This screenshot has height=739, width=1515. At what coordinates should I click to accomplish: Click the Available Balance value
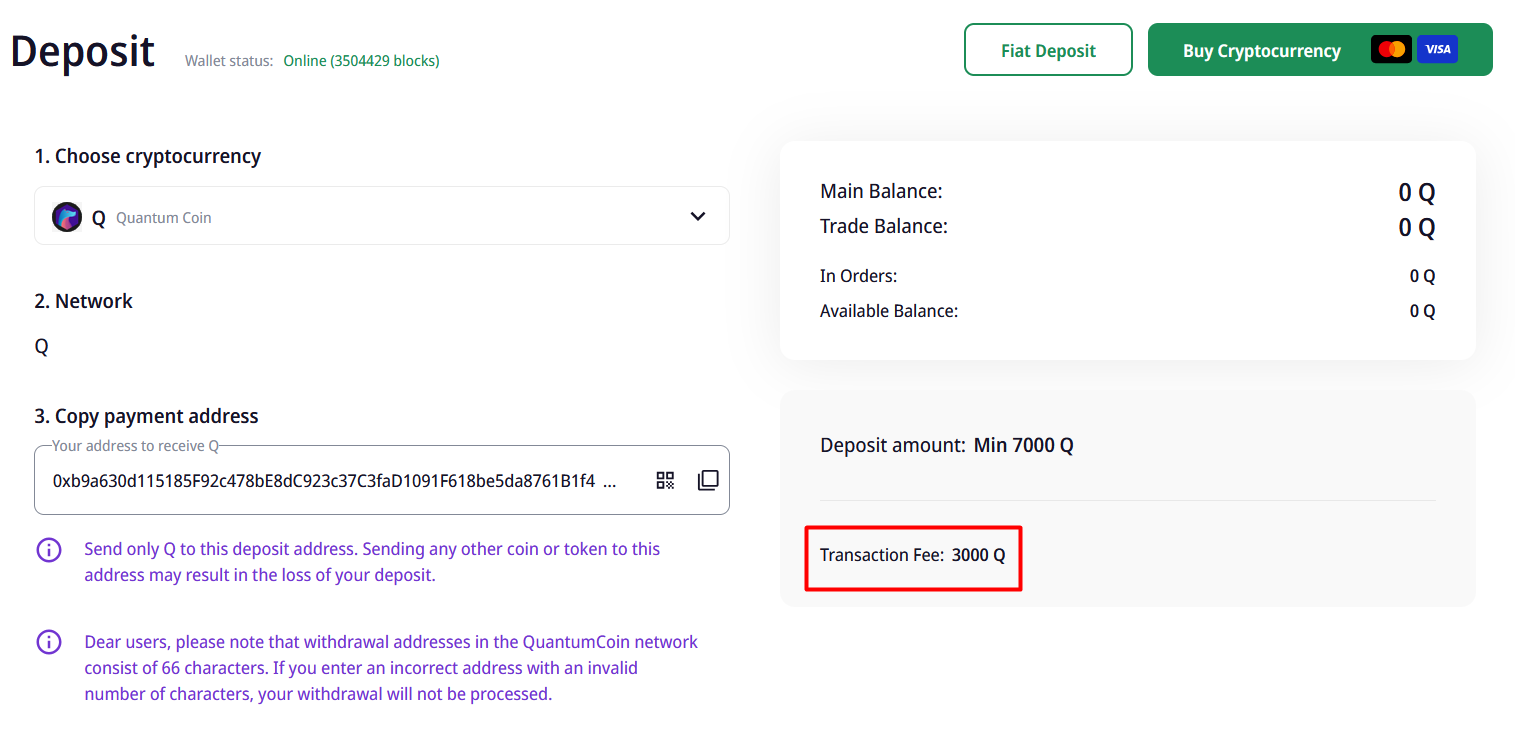pos(1422,311)
